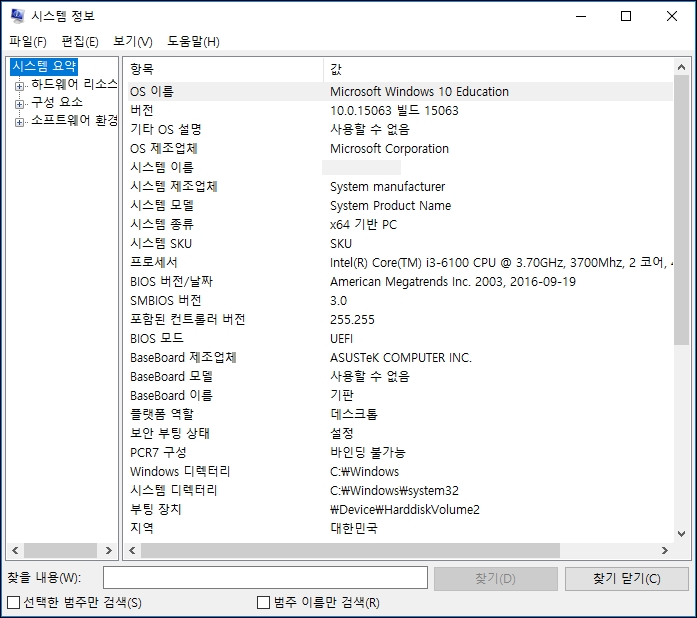
Task: Select the 포함된 컨트롤러 버전 row
Action: 400,320
